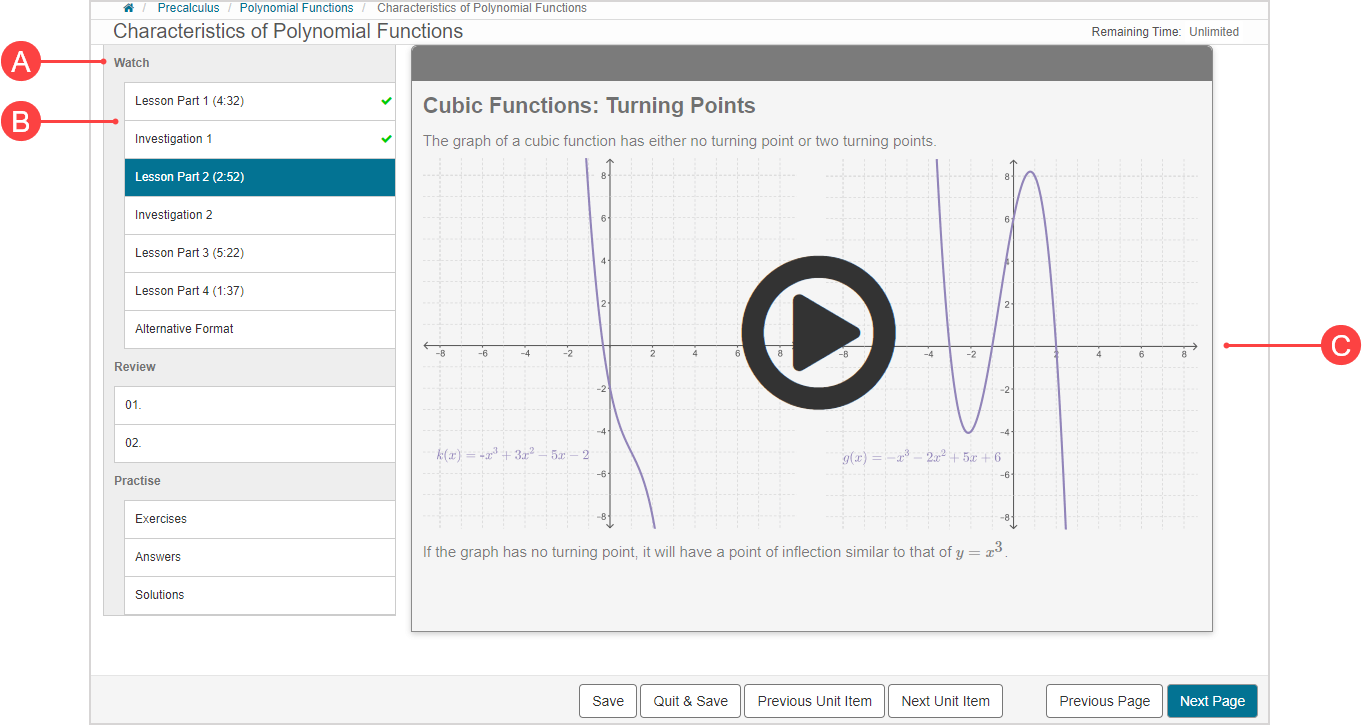Click the home icon in breadcrumb
Image resolution: width=1362 pixels, height=725 pixels.
[128, 8]
